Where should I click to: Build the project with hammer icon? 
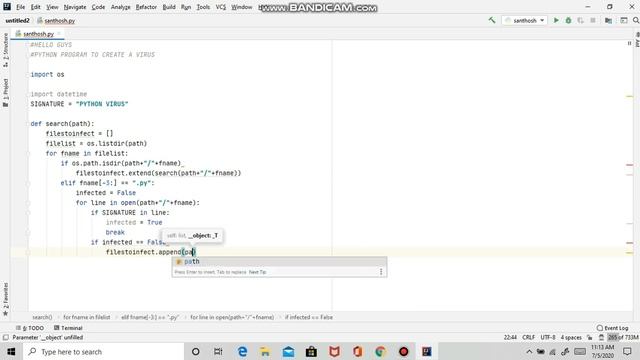click(x=492, y=20)
